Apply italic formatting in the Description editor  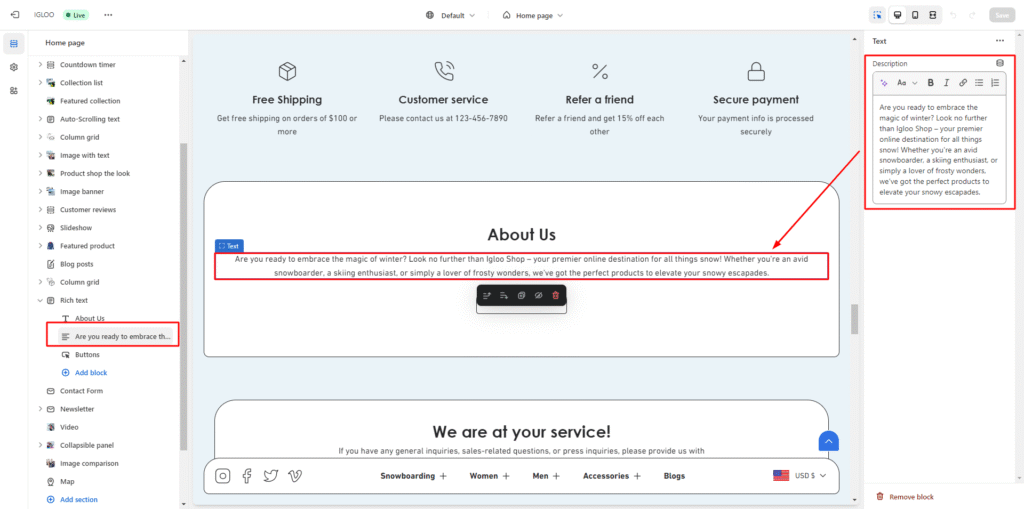tap(946, 83)
